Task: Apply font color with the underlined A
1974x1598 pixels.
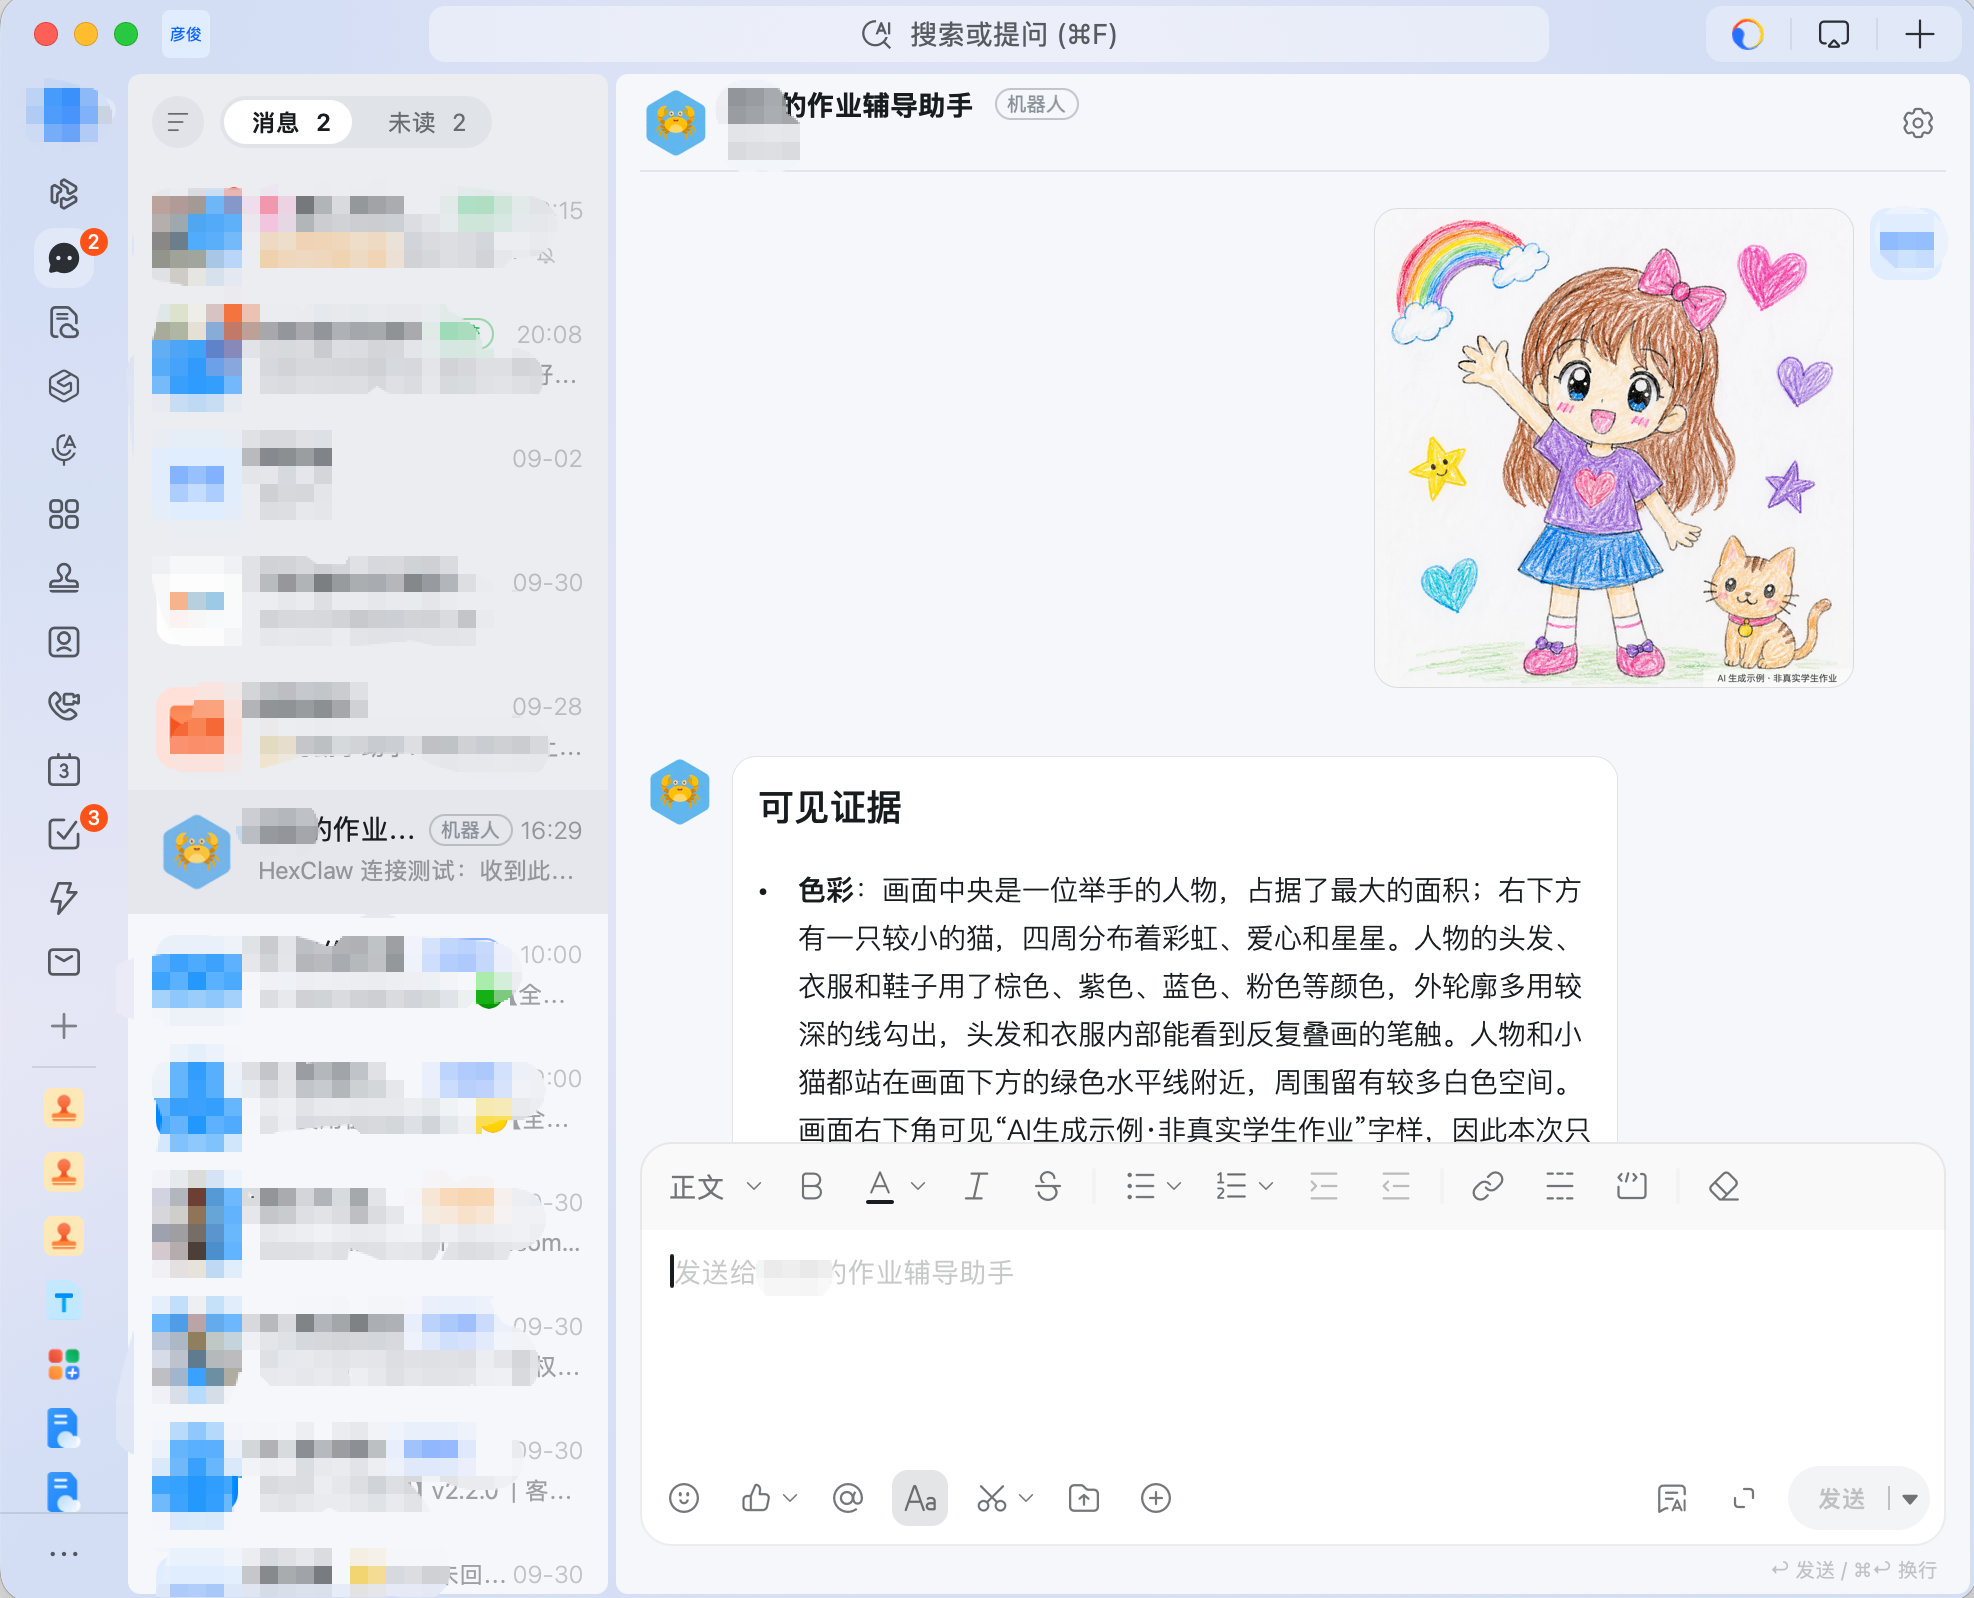Action: tap(880, 1187)
